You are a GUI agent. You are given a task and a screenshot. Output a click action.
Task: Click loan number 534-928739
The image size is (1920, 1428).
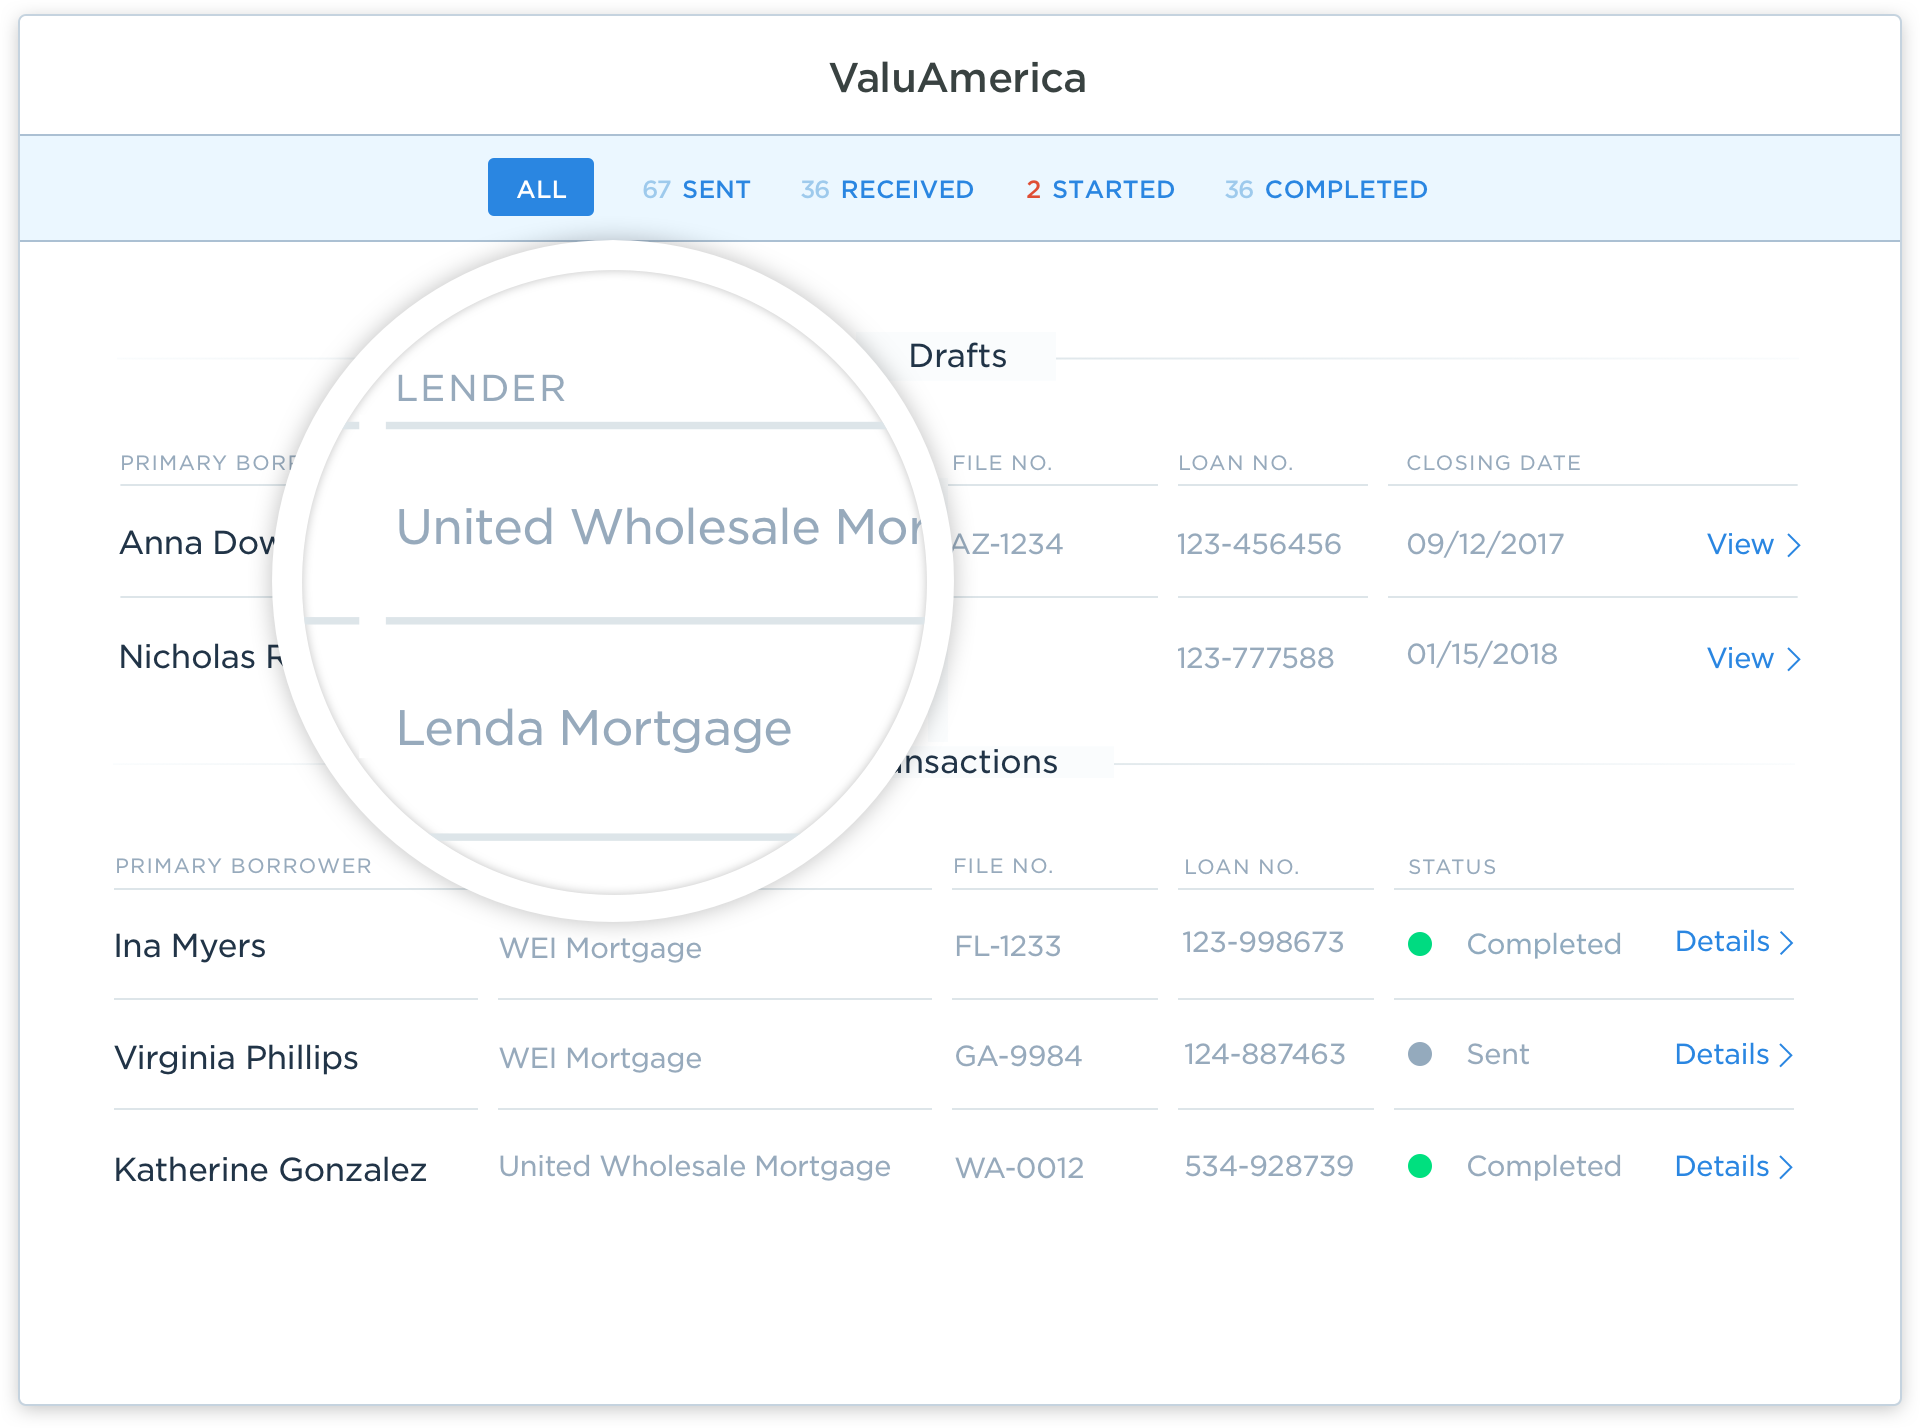1269,1166
